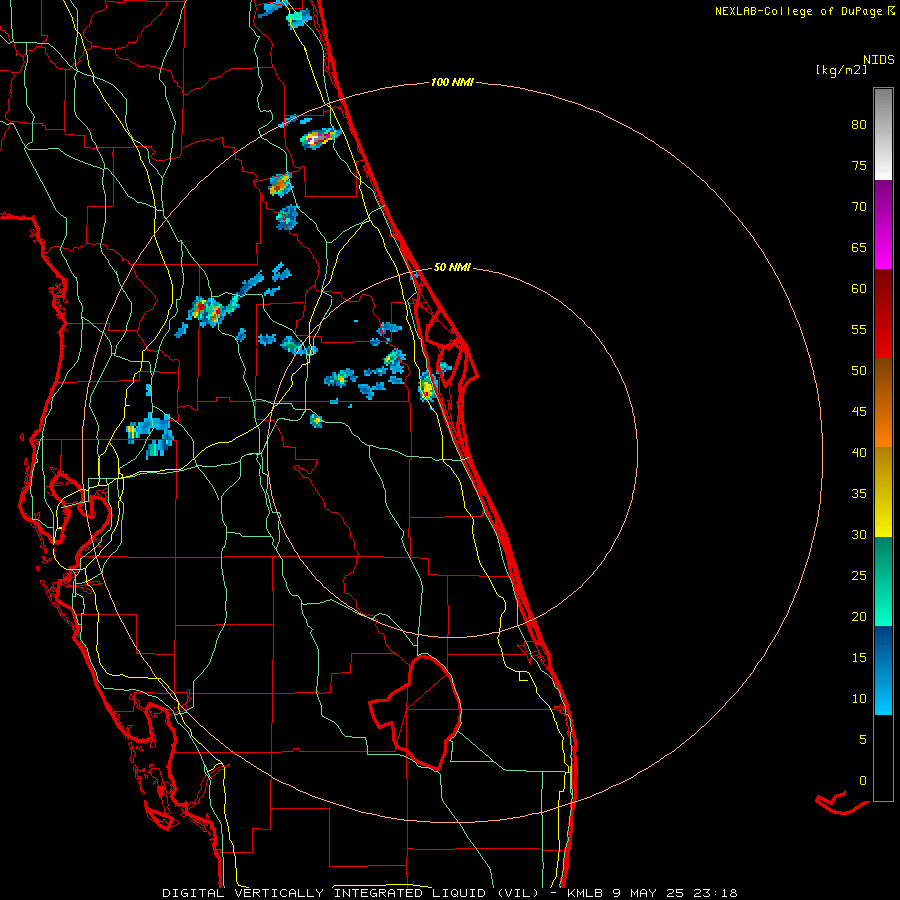This screenshot has width=900, height=900.
Task: Click the 75 value on the VIL scale
Action: coord(859,165)
